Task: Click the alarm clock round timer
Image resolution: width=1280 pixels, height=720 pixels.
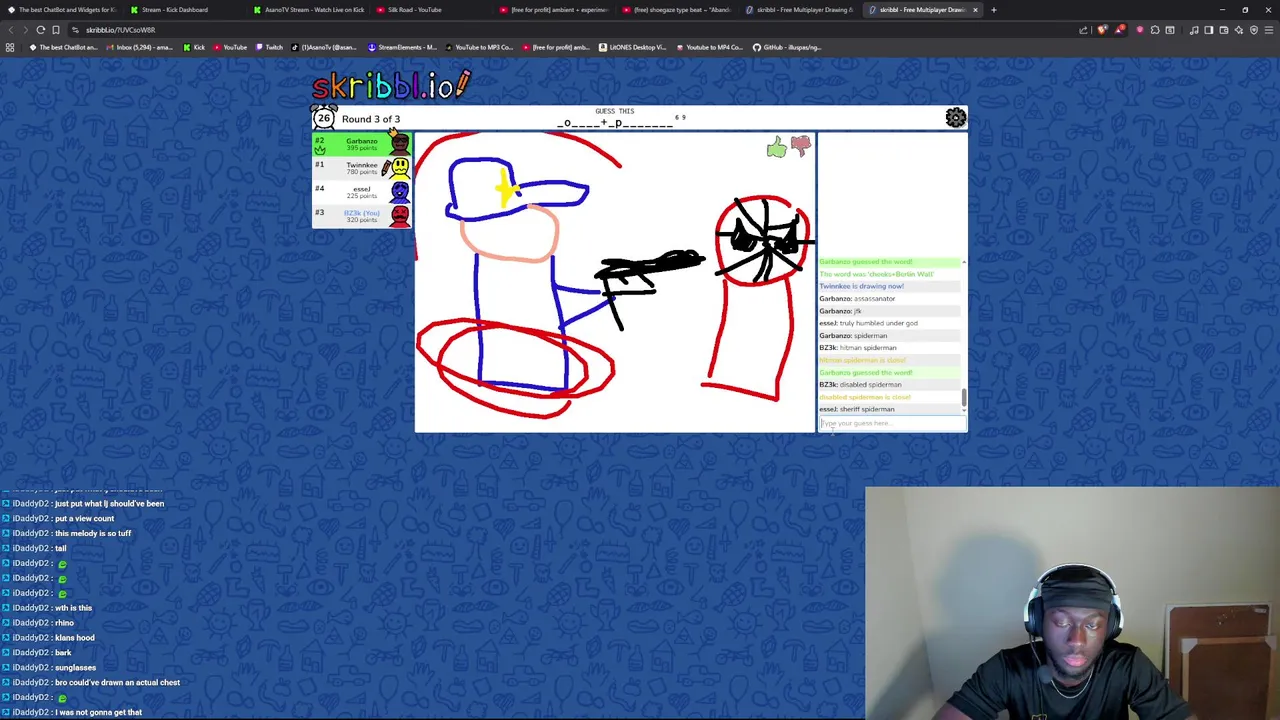Action: point(324,118)
